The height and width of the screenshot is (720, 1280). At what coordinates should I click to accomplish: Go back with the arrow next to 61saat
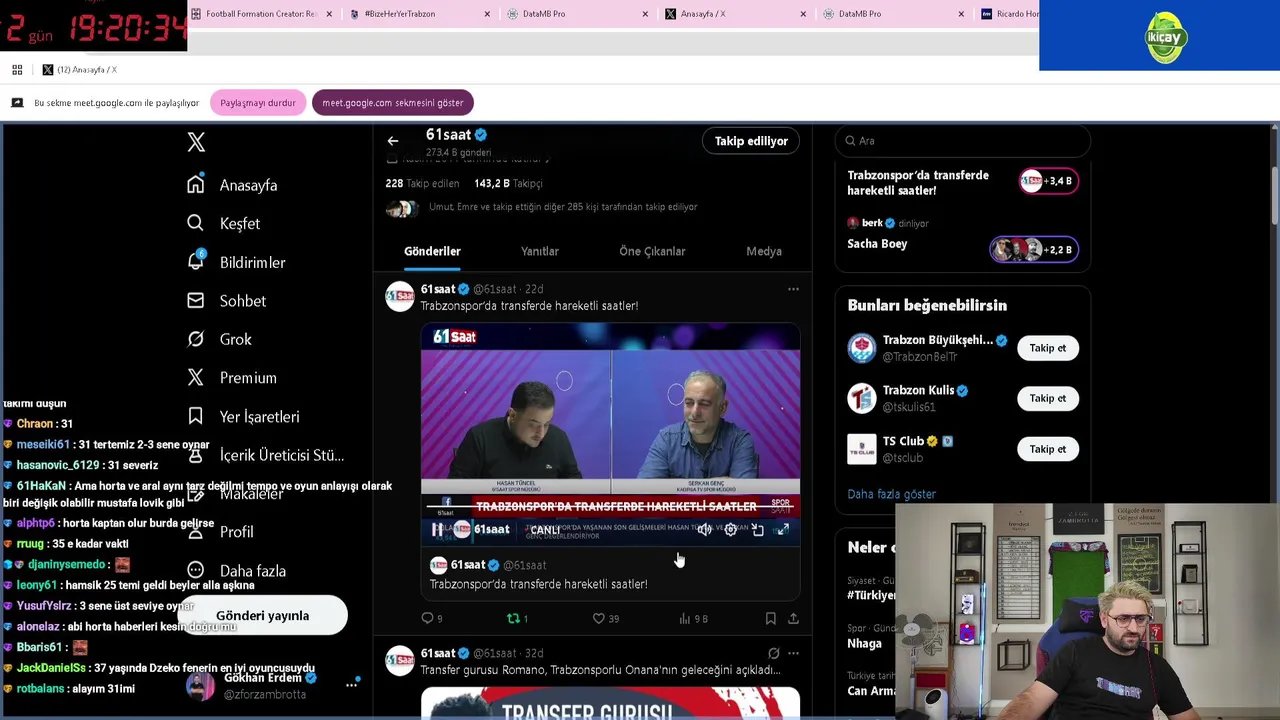[x=393, y=141]
